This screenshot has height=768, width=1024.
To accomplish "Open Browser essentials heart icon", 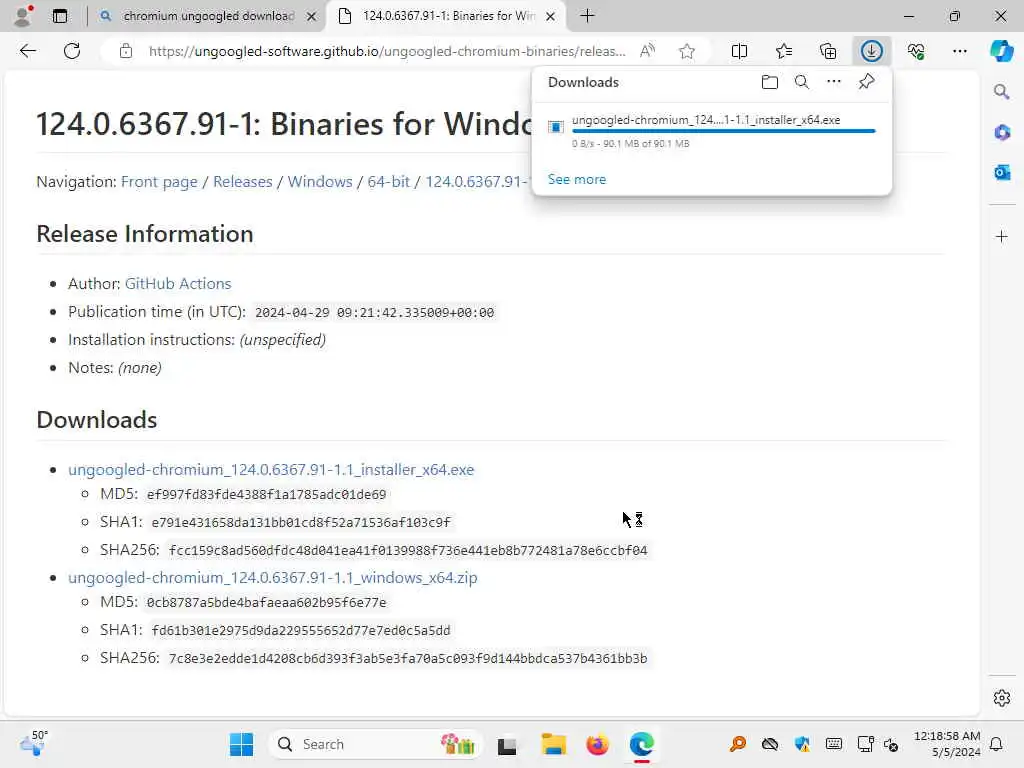I will (916, 51).
